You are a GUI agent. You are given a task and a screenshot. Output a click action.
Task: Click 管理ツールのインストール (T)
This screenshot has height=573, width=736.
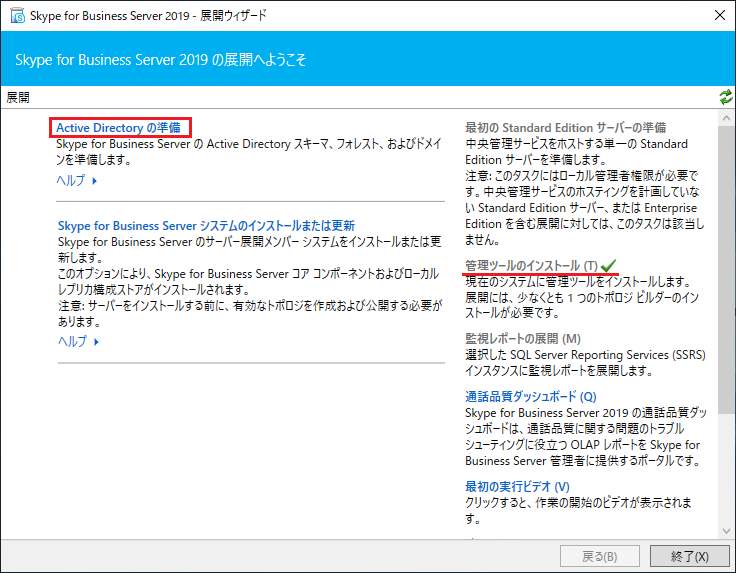[531, 266]
